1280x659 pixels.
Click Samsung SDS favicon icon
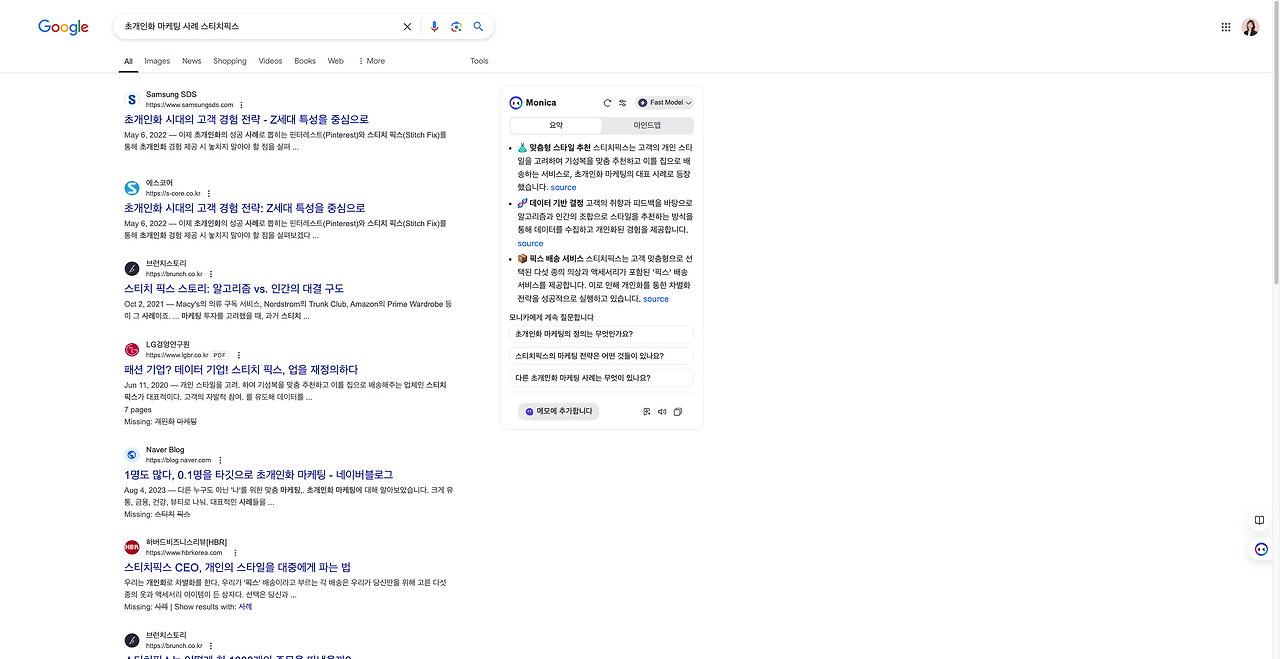(132, 99)
